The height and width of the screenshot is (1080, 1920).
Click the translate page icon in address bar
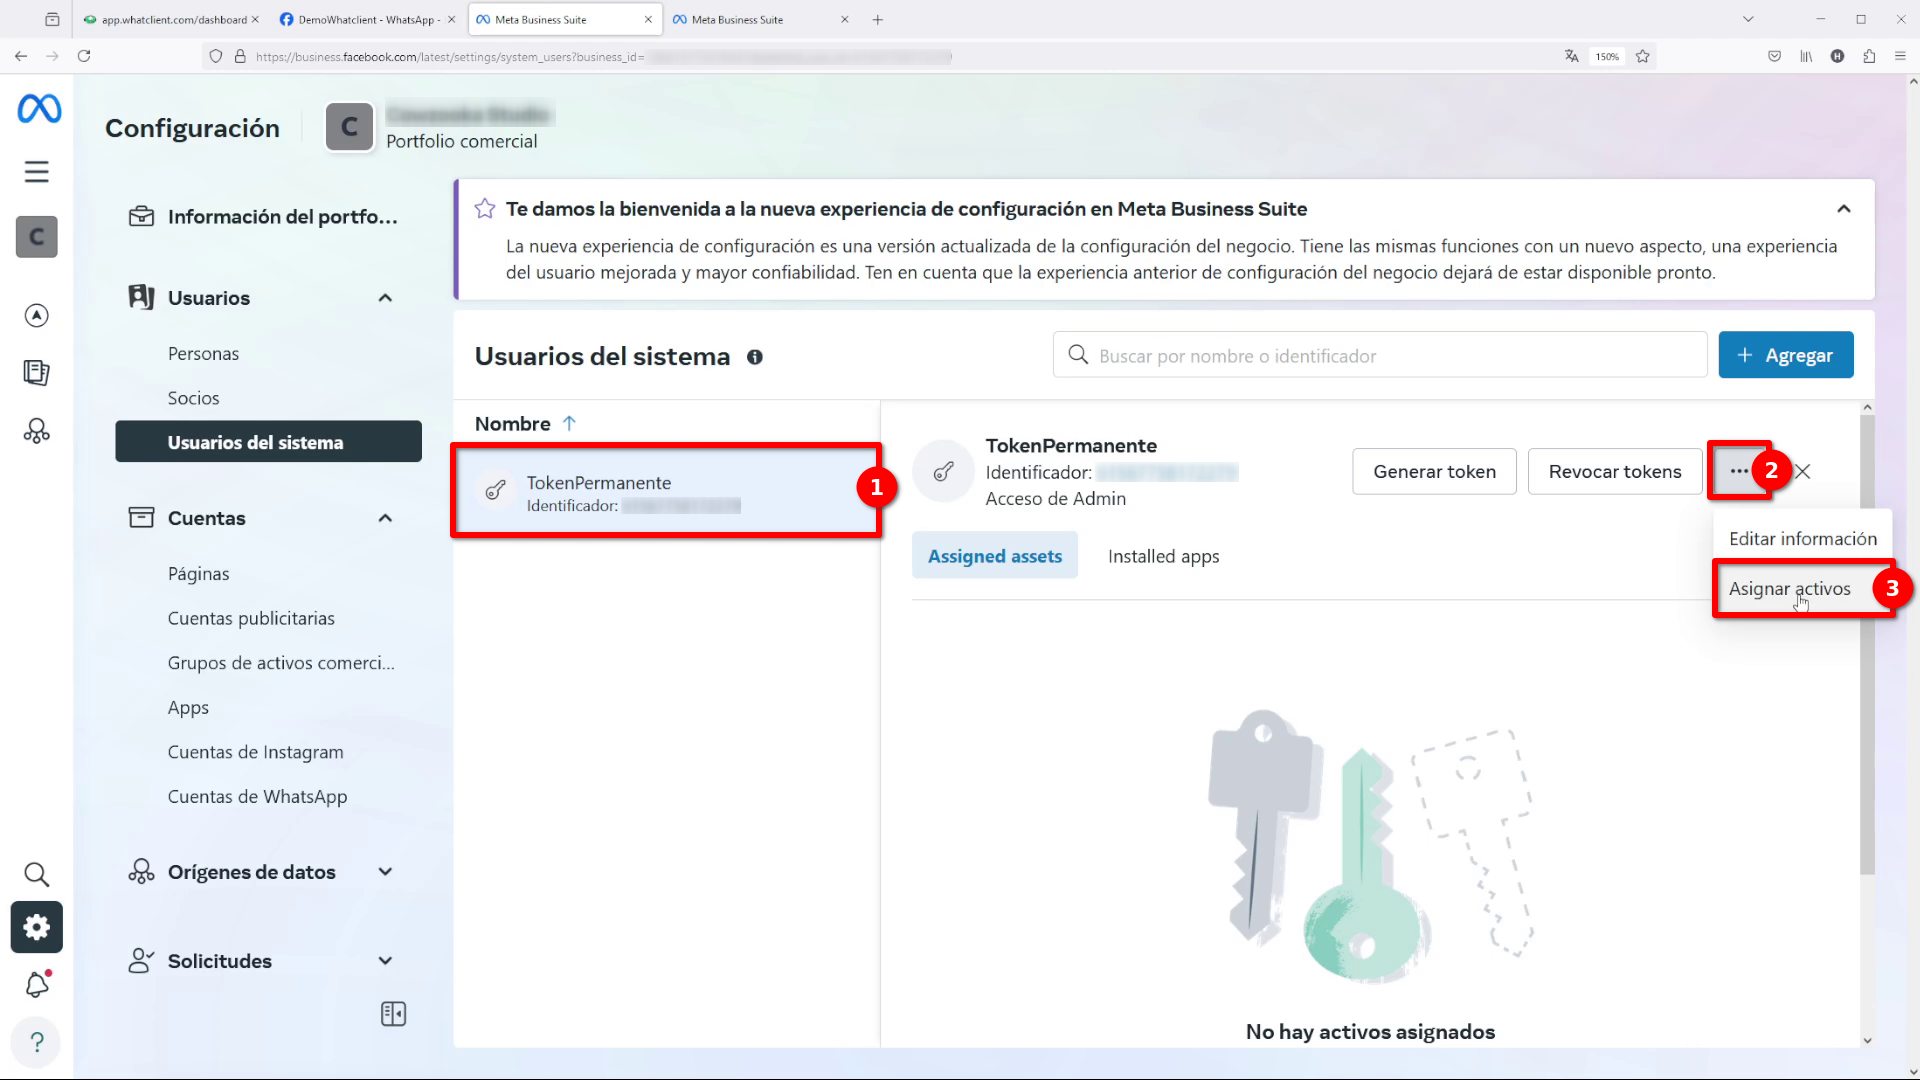(x=1571, y=56)
